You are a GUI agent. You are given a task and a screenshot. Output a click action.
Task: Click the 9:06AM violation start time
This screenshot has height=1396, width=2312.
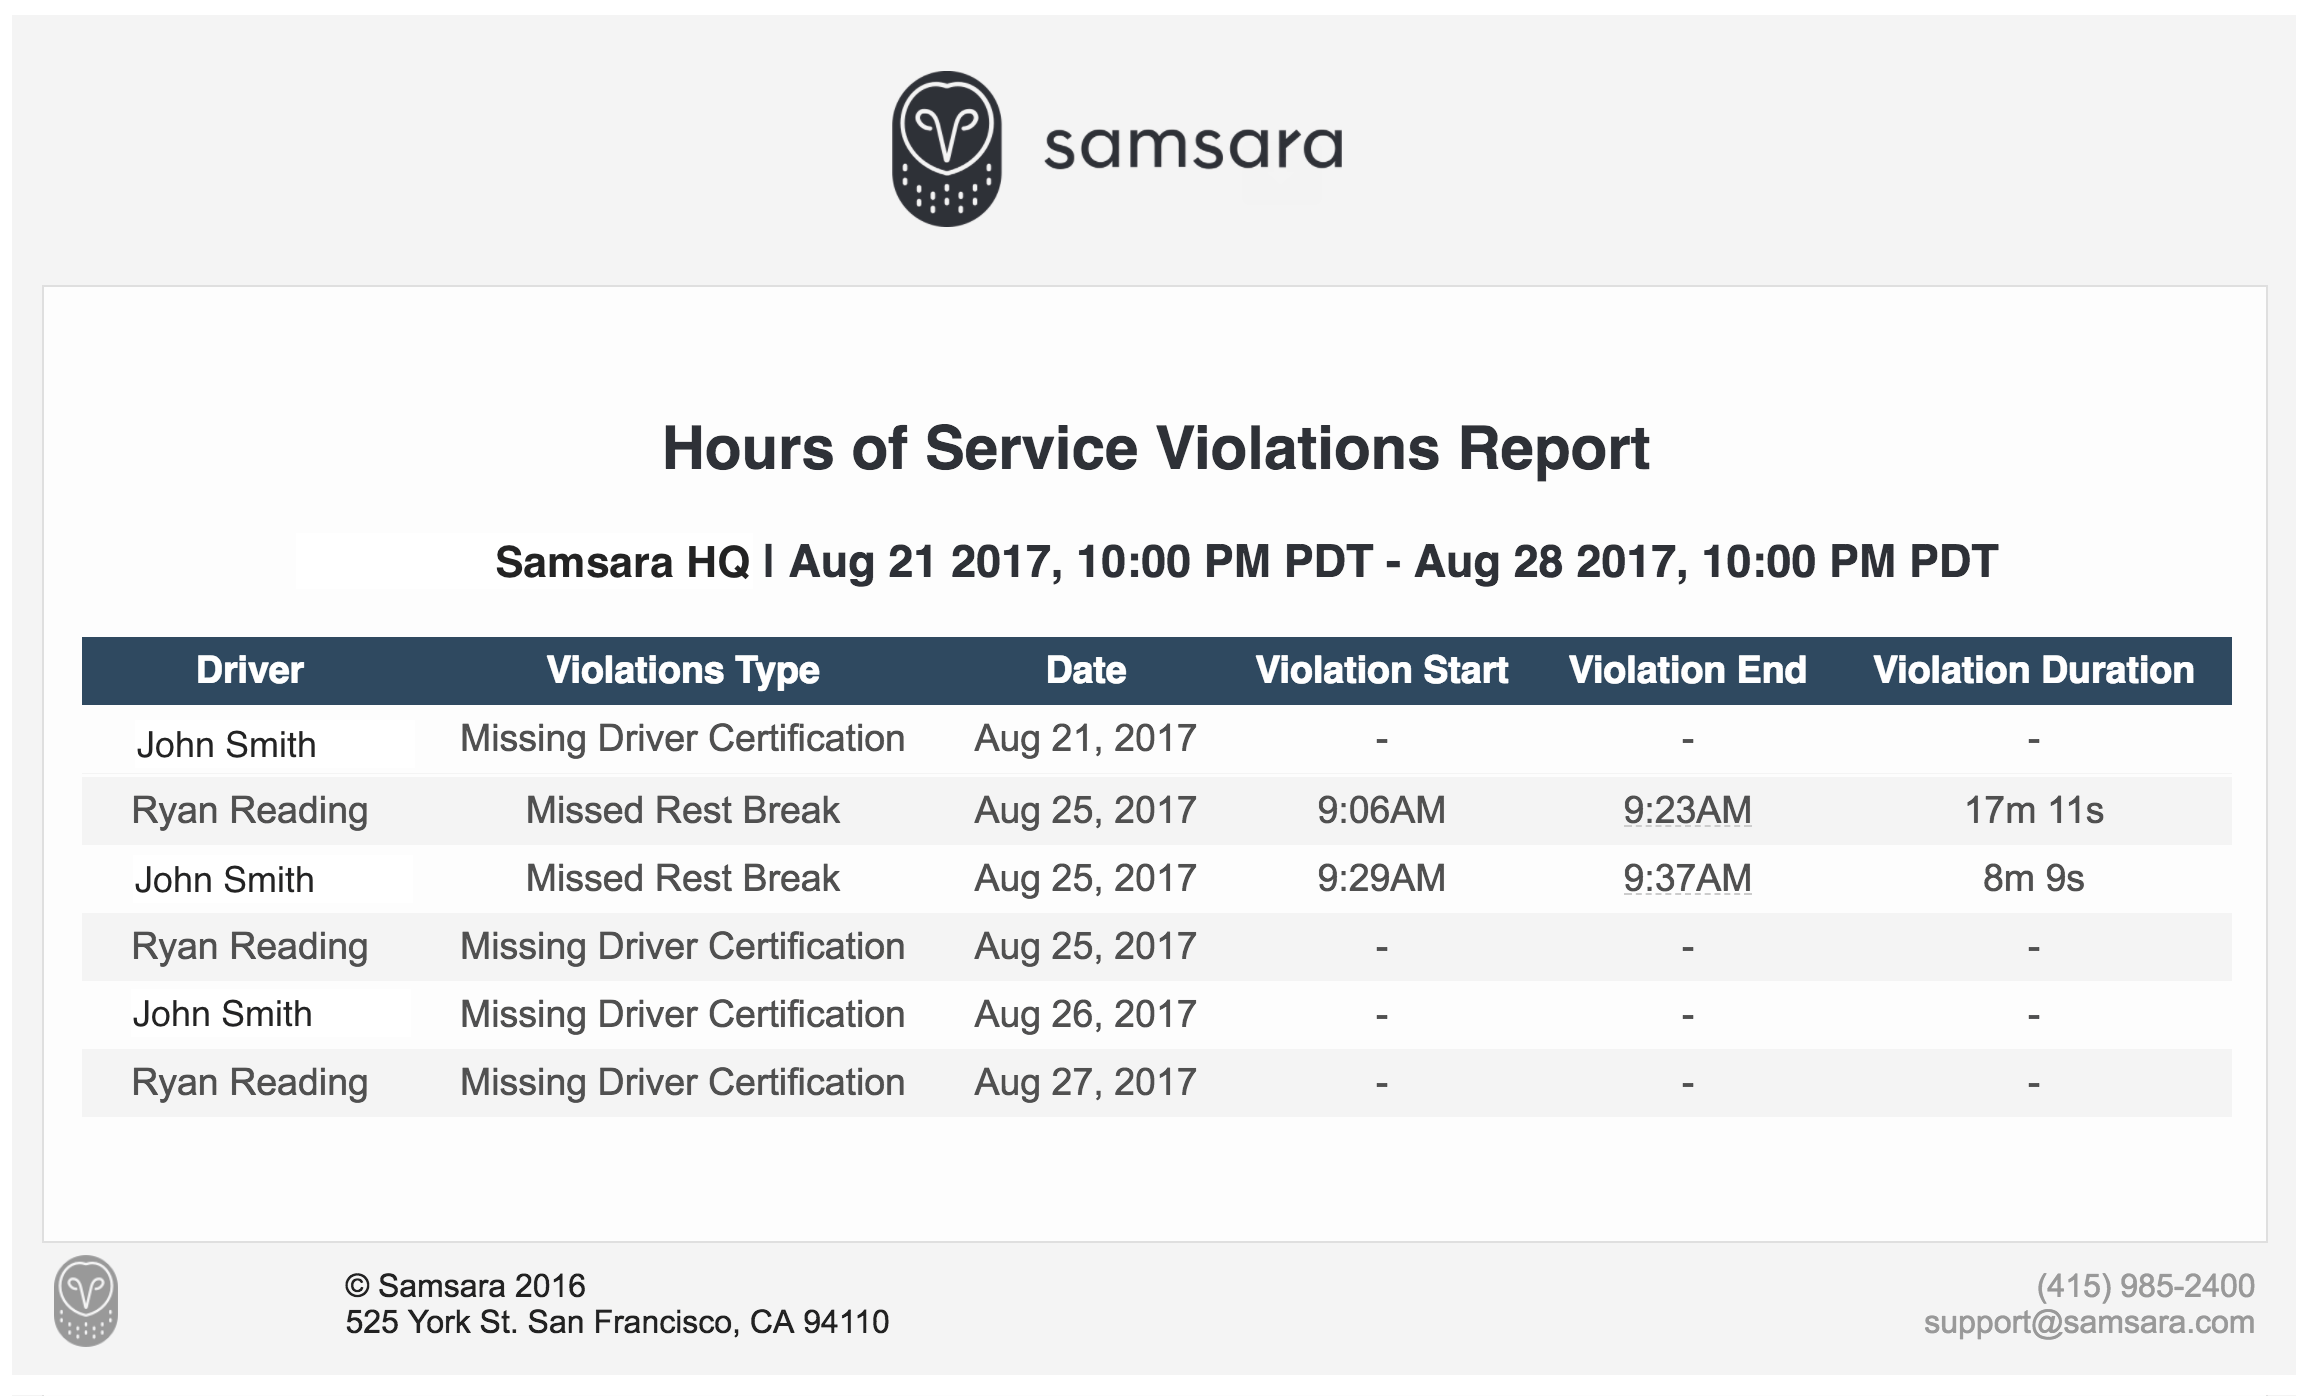click(x=1382, y=810)
